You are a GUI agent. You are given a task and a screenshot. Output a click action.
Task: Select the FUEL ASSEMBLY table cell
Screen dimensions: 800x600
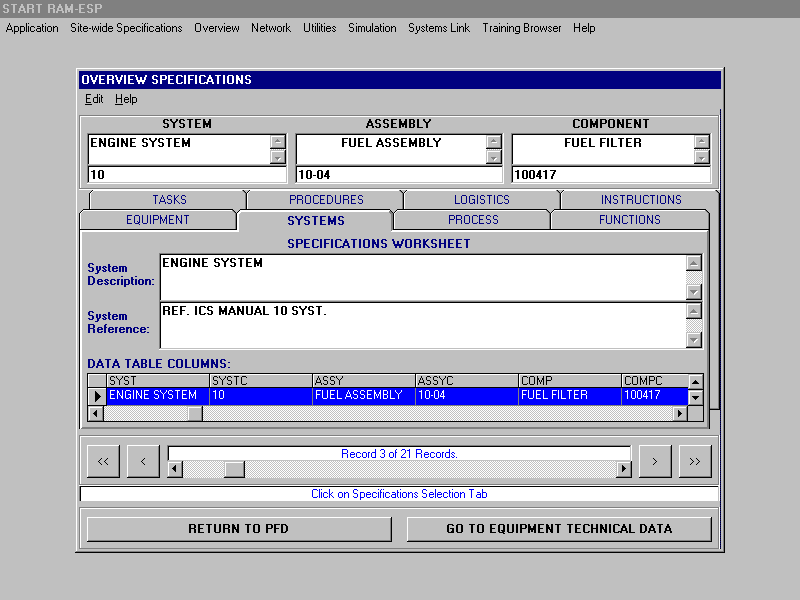tap(364, 395)
